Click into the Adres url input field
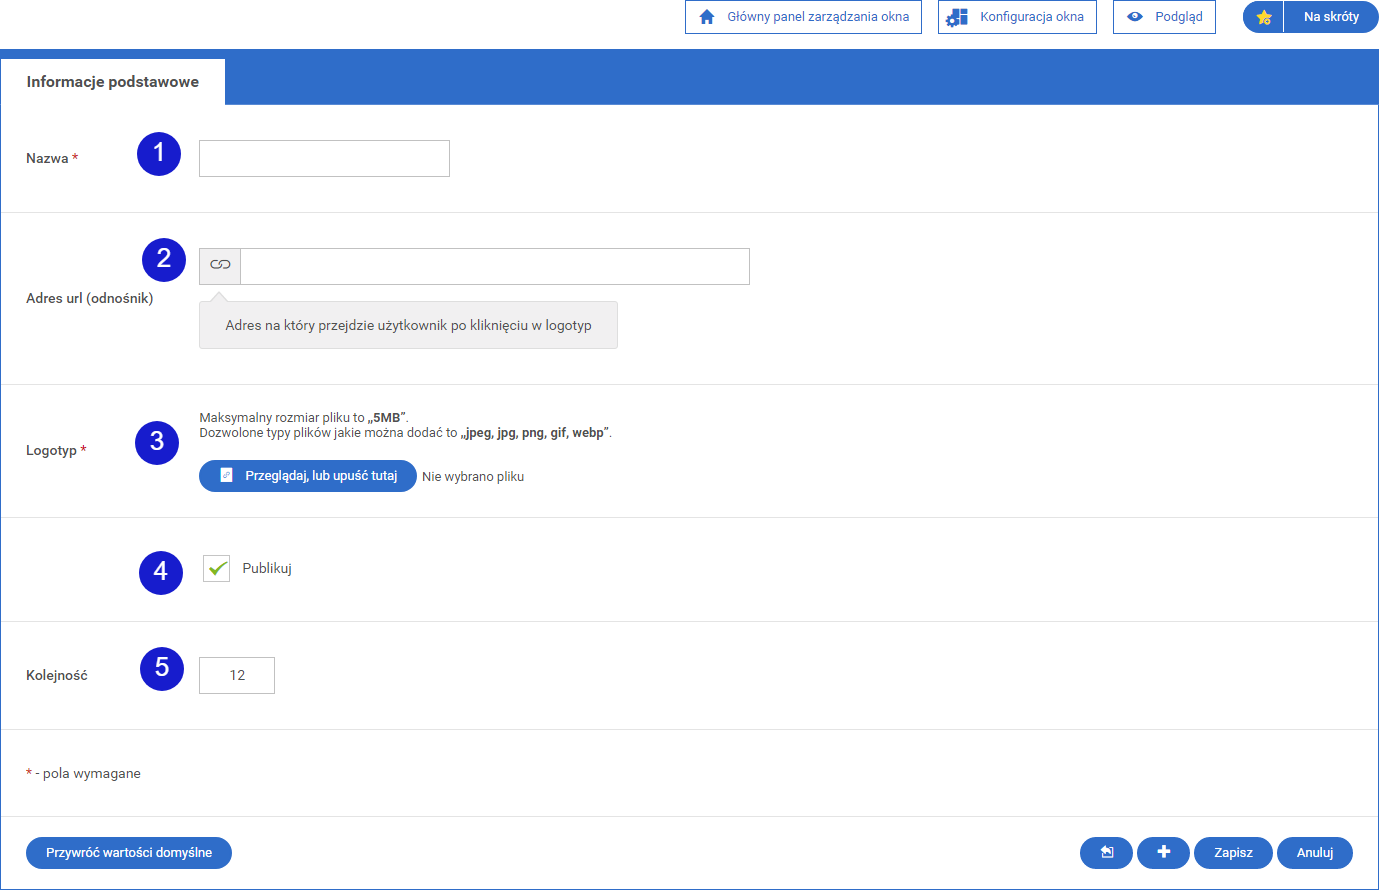1381x891 pixels. (x=494, y=267)
